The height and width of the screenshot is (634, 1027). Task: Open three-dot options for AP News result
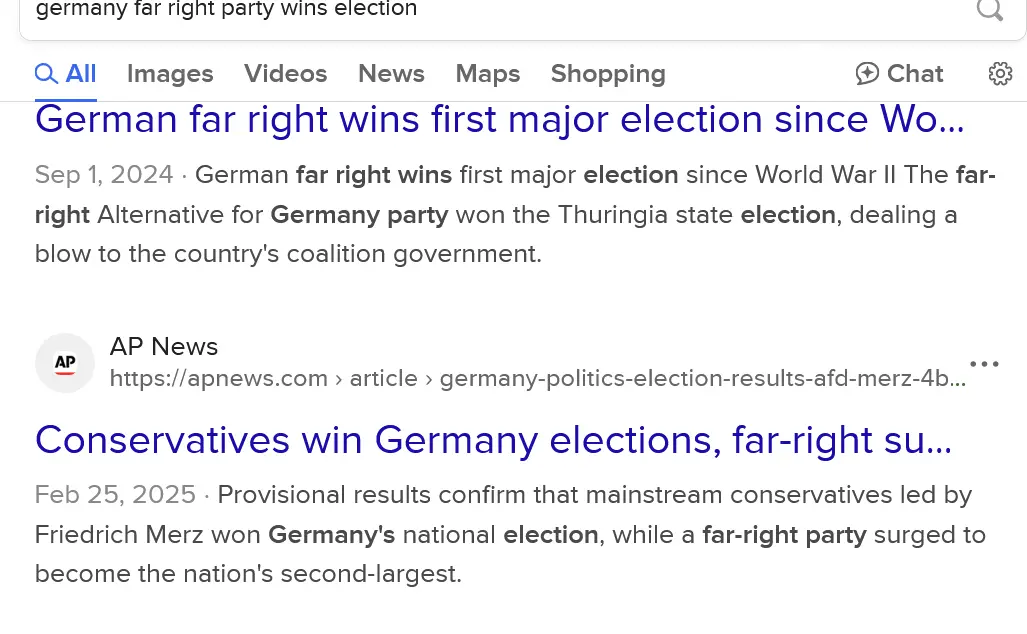(984, 364)
